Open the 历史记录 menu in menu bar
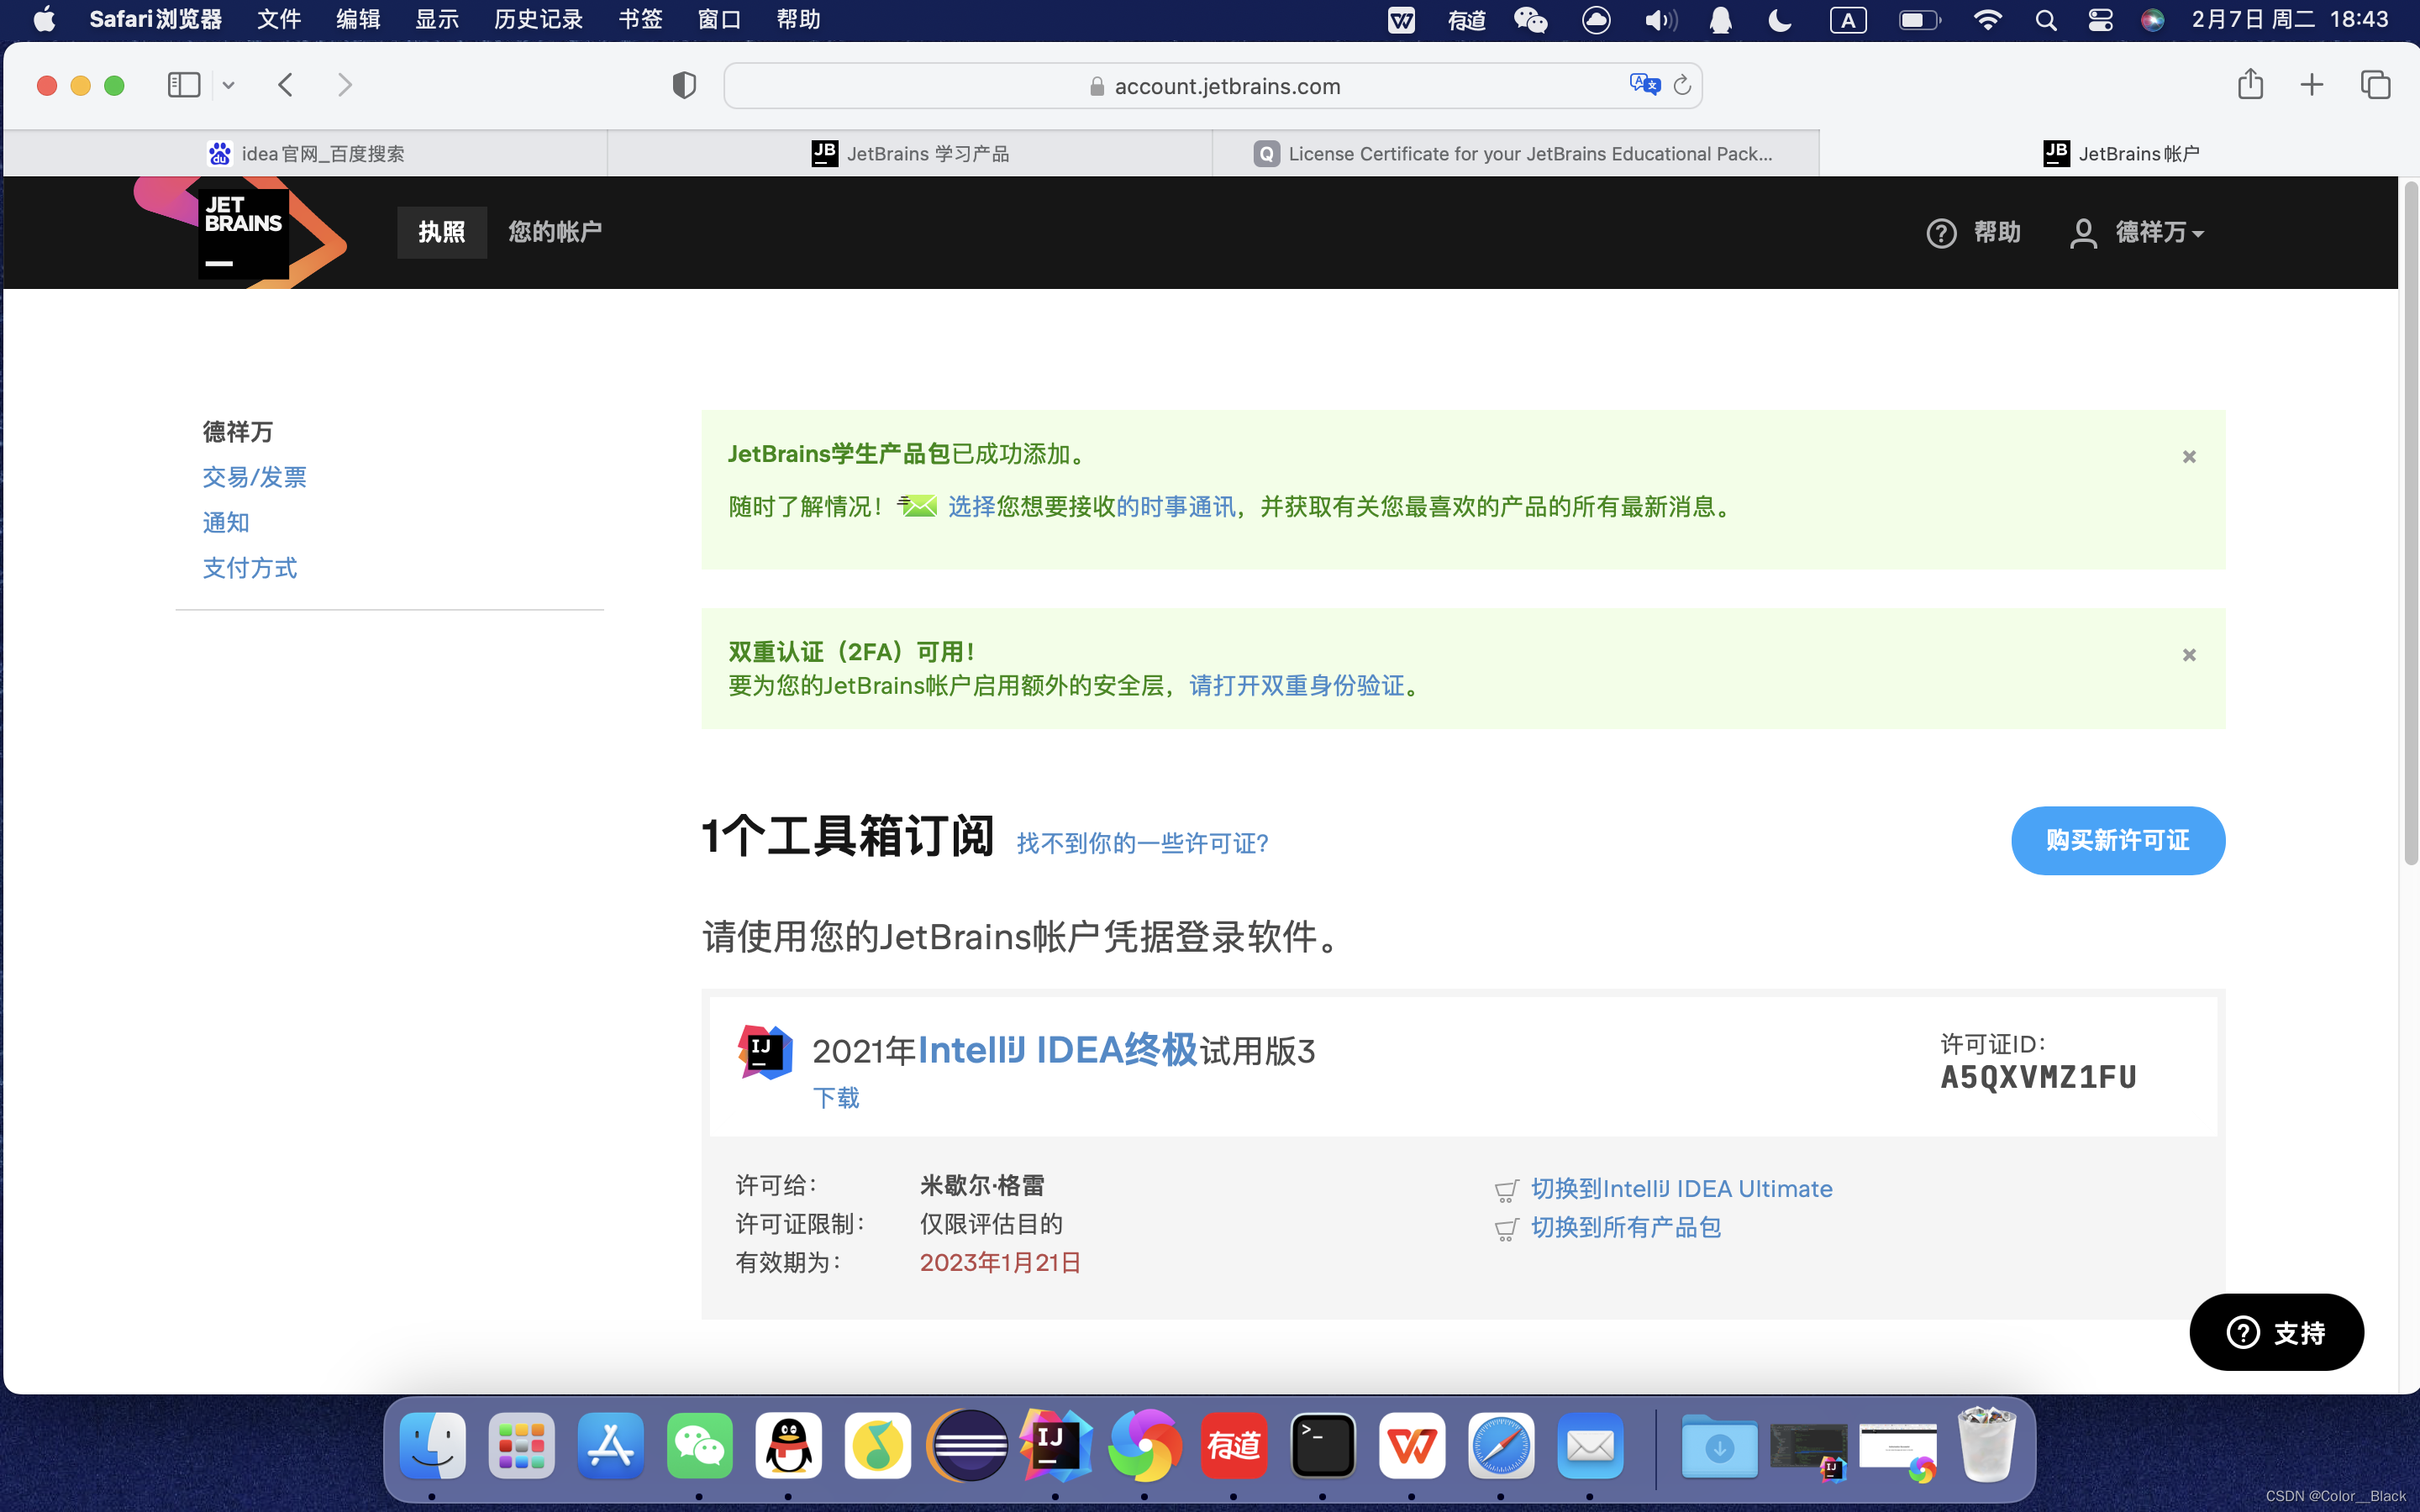This screenshot has width=2420, height=1512. pyautogui.click(x=538, y=19)
